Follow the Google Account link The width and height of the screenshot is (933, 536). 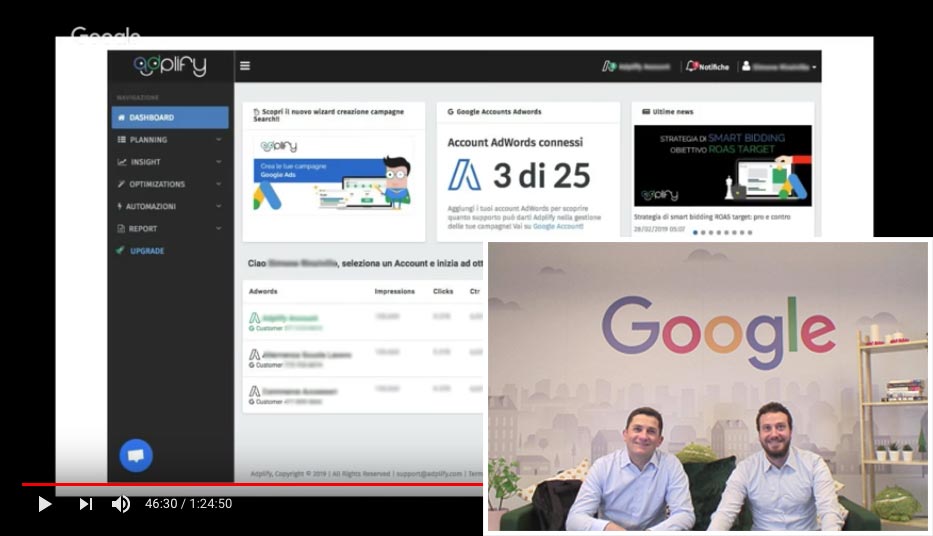click(558, 227)
